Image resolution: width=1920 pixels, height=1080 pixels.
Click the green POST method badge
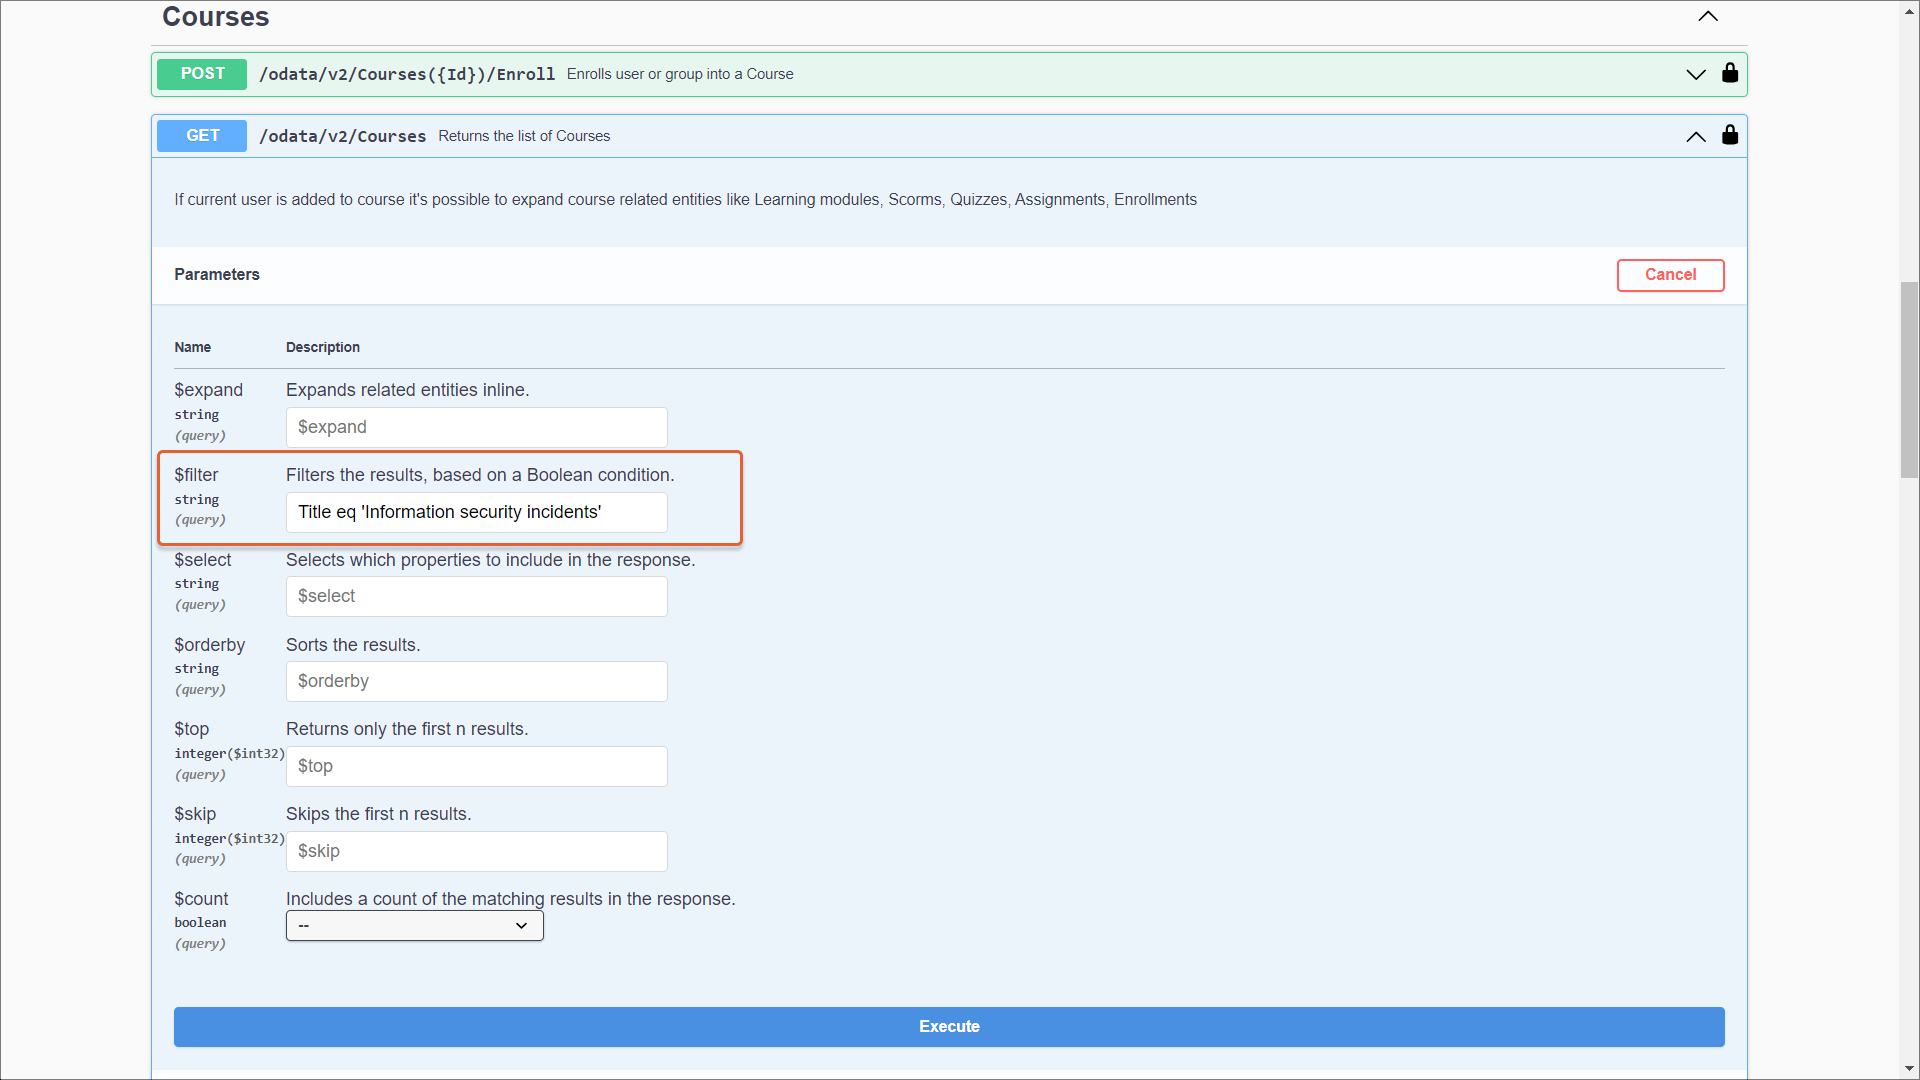pyautogui.click(x=202, y=73)
